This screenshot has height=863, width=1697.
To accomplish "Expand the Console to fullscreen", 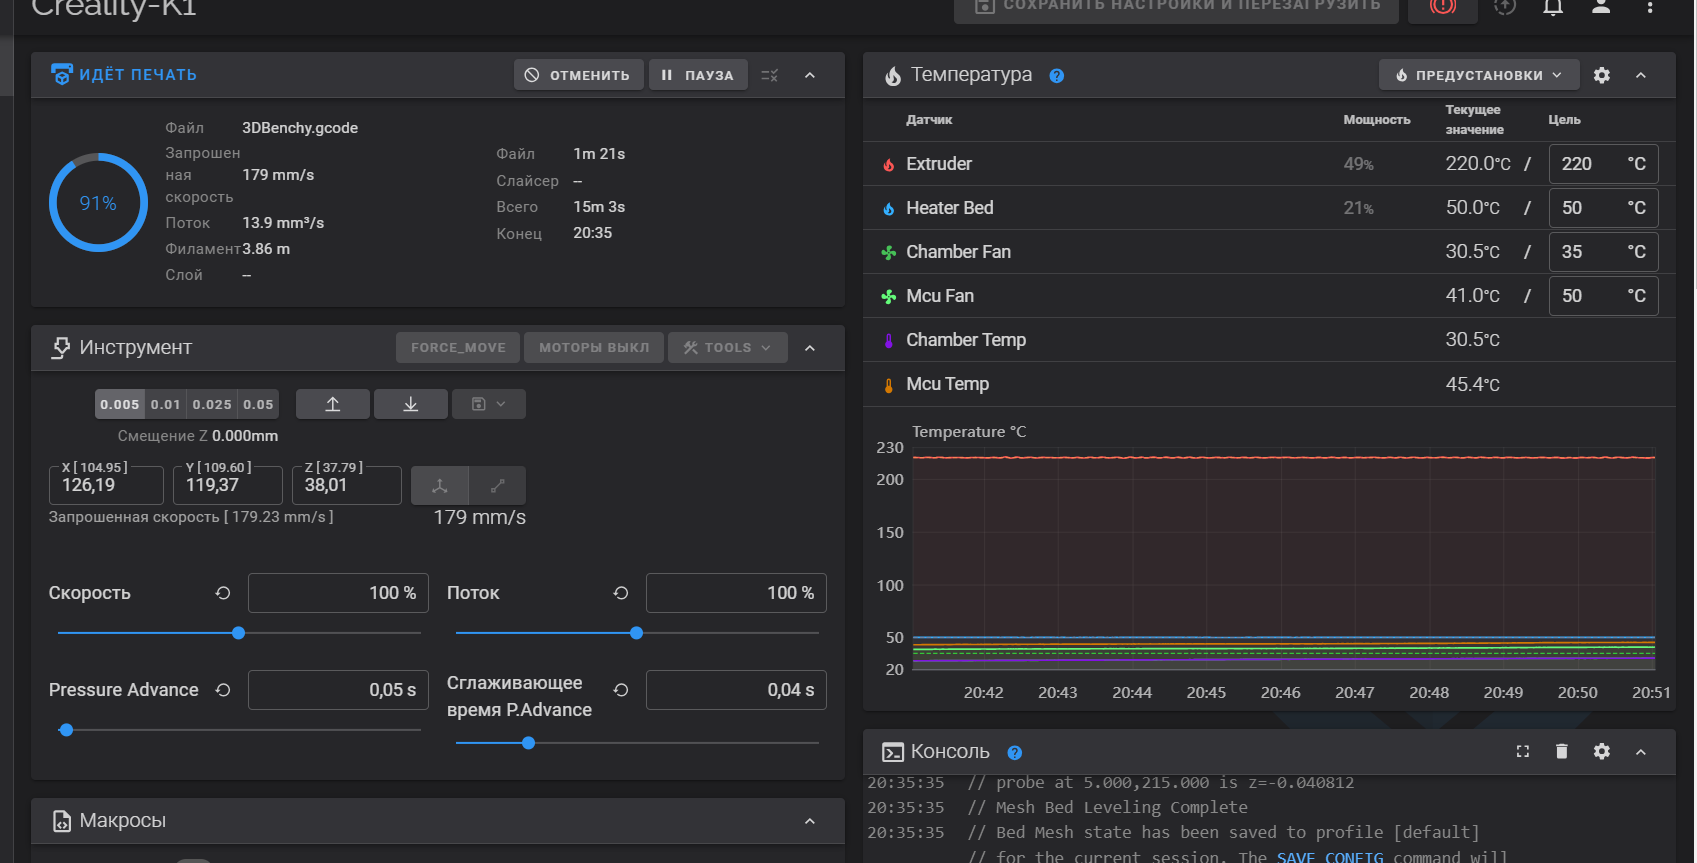I will pyautogui.click(x=1523, y=751).
